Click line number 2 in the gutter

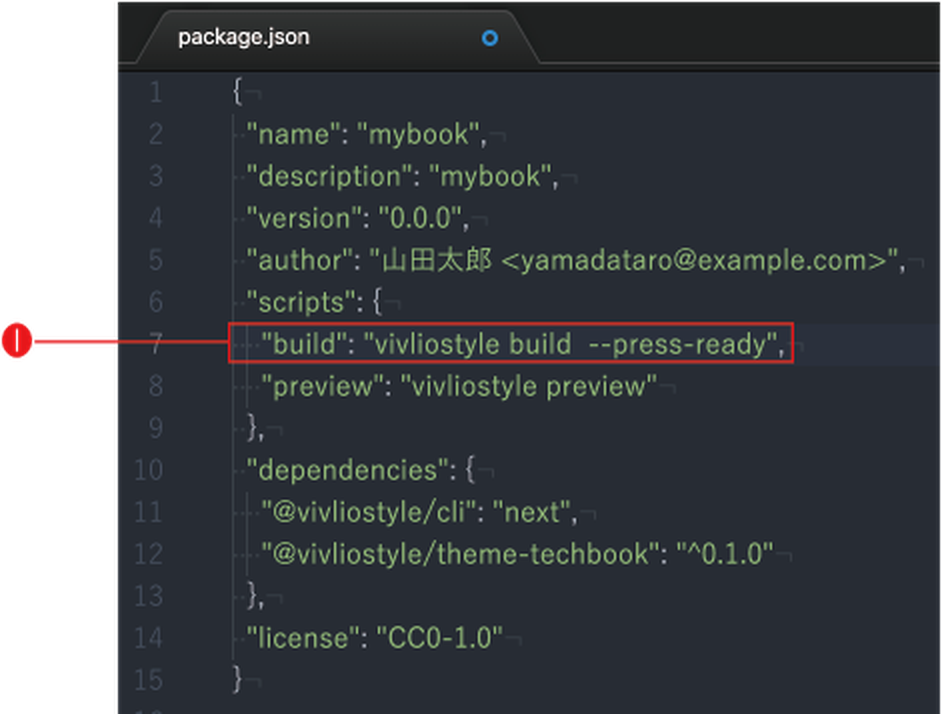[156, 134]
